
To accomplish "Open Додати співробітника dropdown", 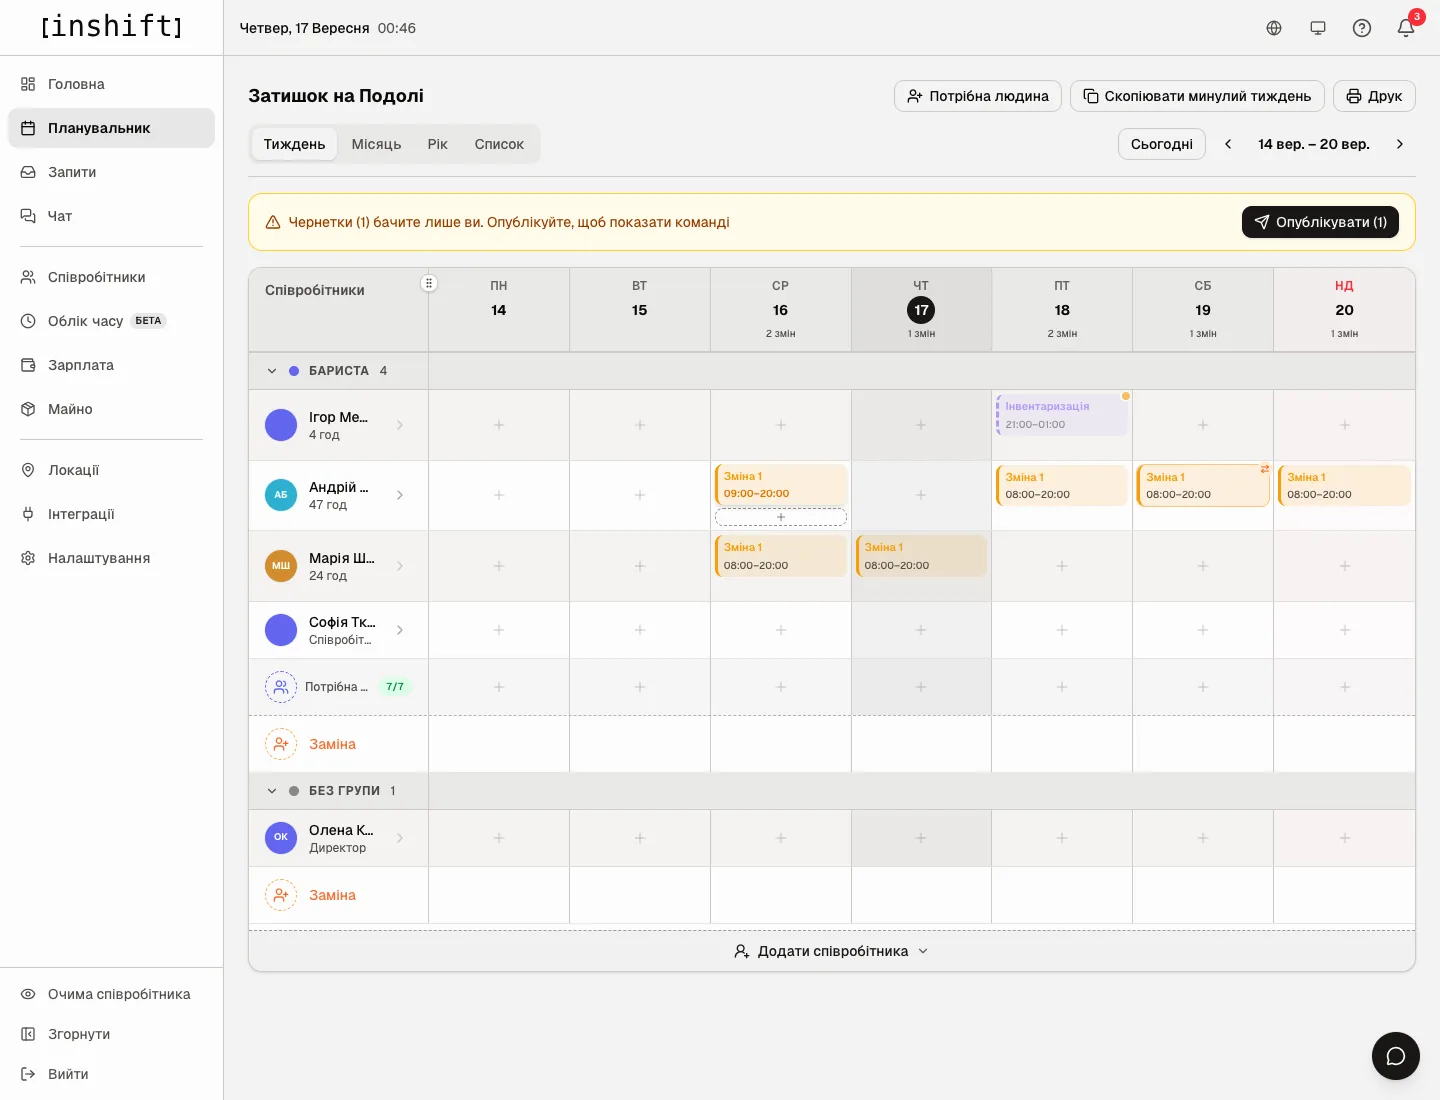I will pos(832,951).
